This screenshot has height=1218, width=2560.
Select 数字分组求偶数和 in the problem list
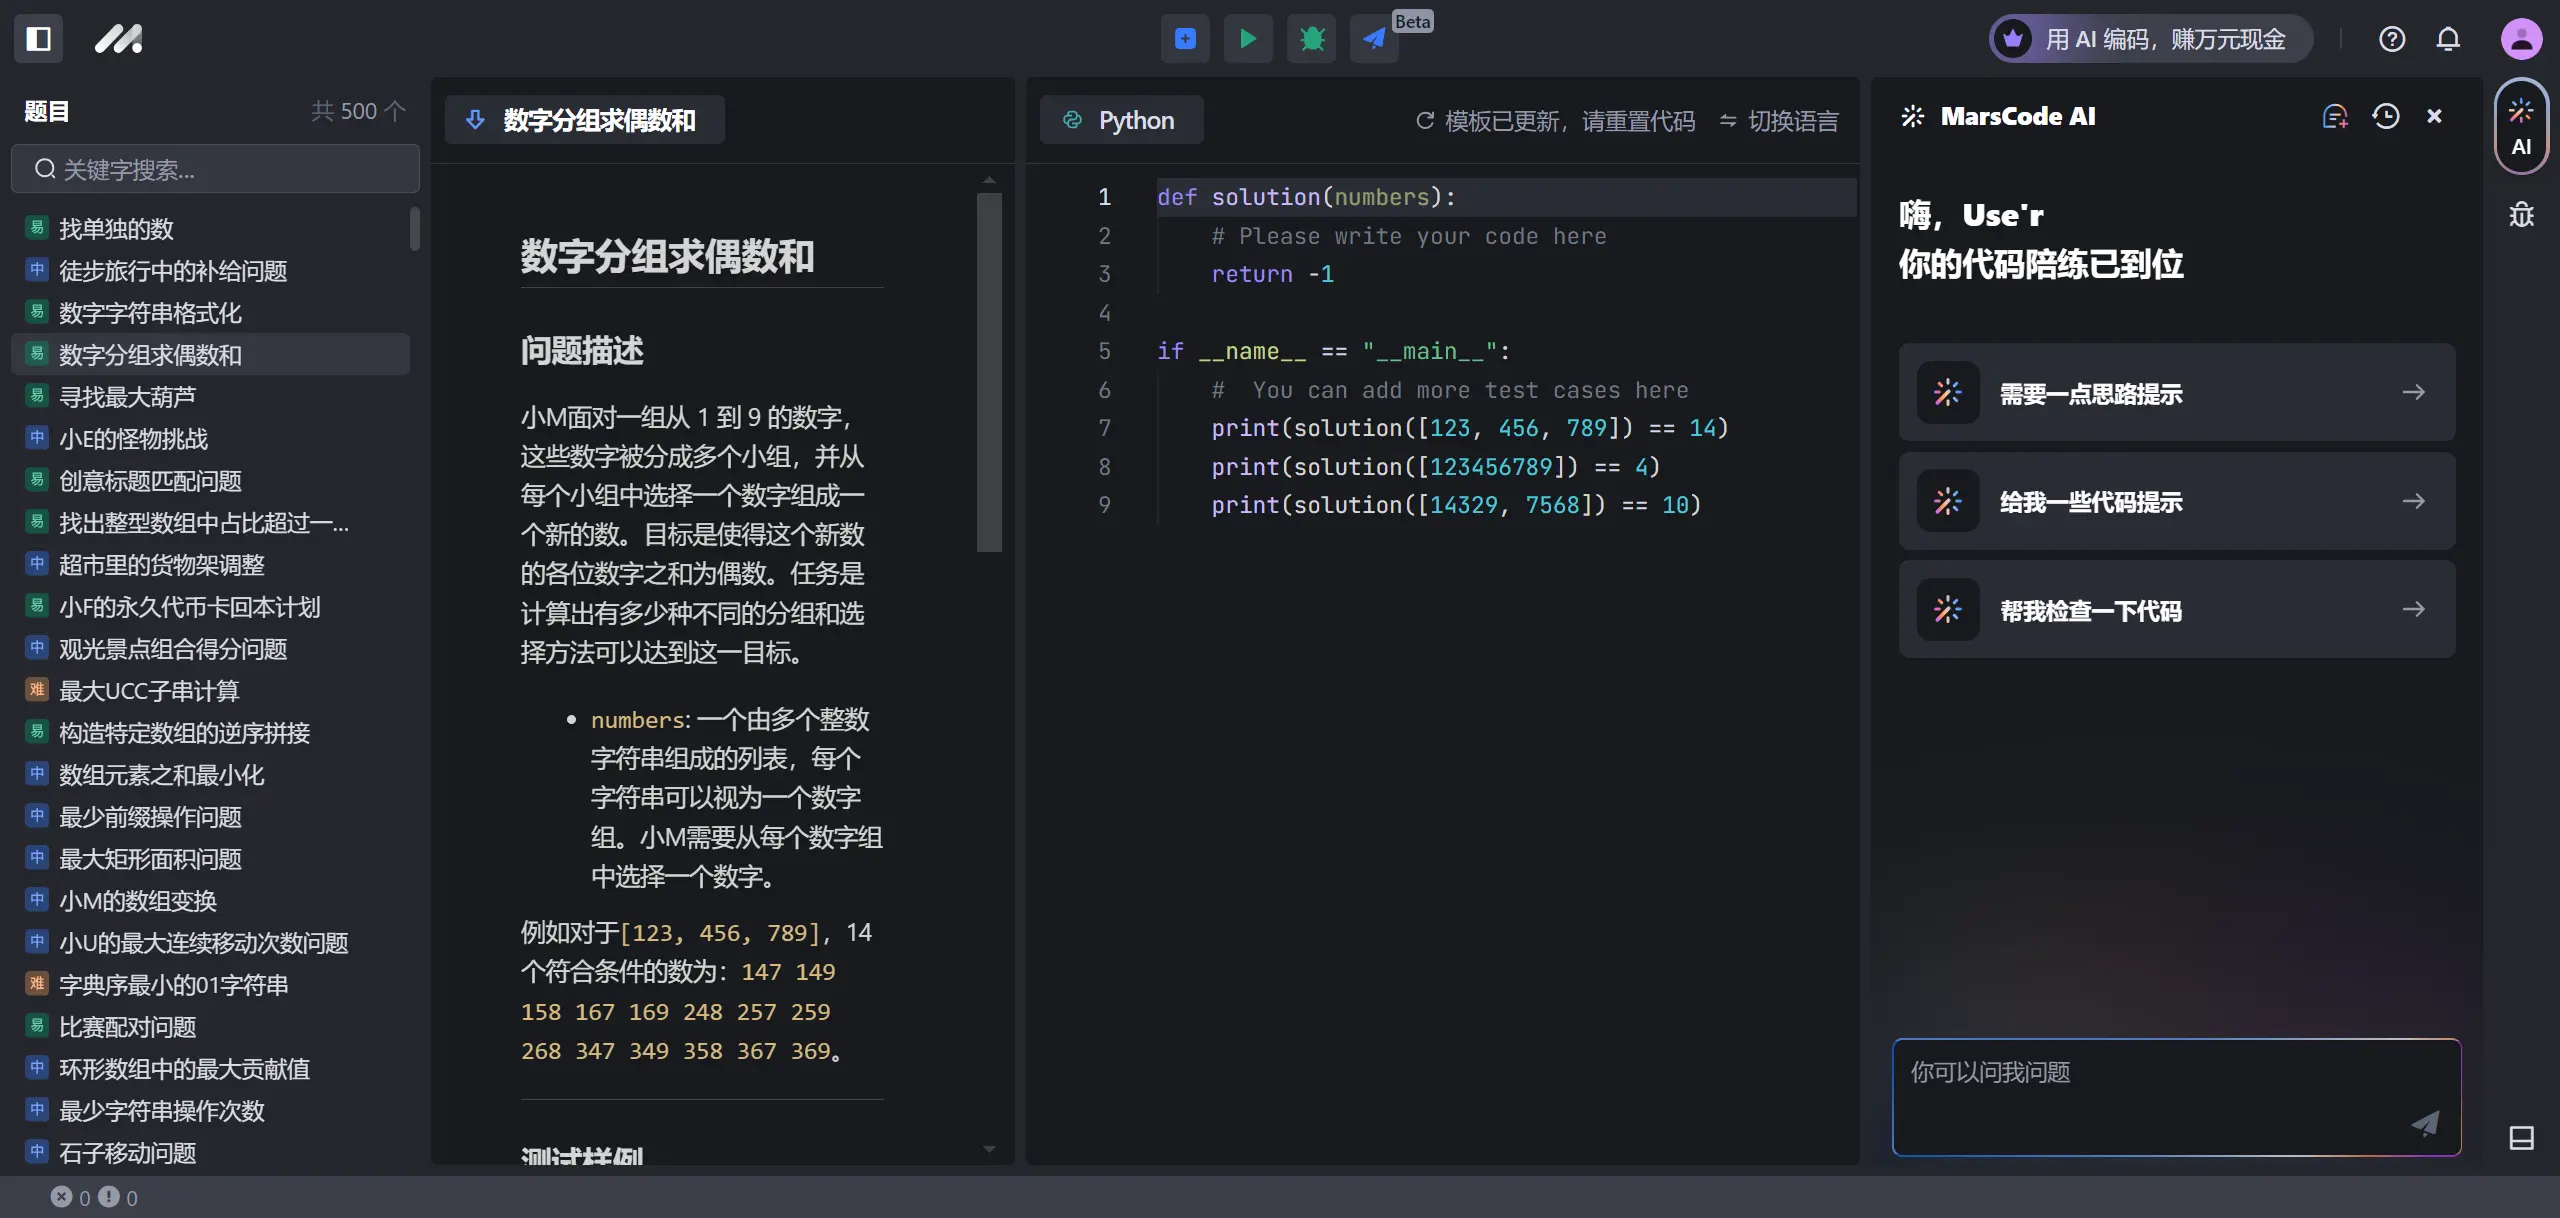[x=210, y=355]
